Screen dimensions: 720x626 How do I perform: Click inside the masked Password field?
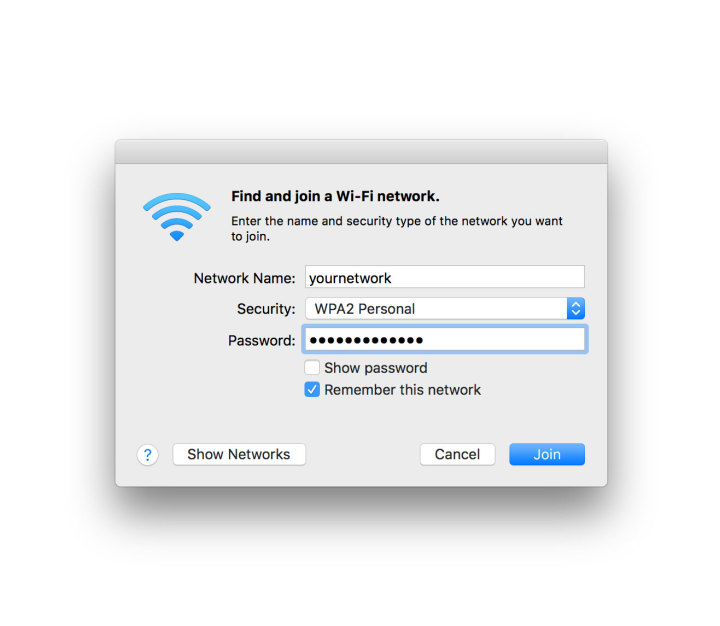tap(445, 339)
